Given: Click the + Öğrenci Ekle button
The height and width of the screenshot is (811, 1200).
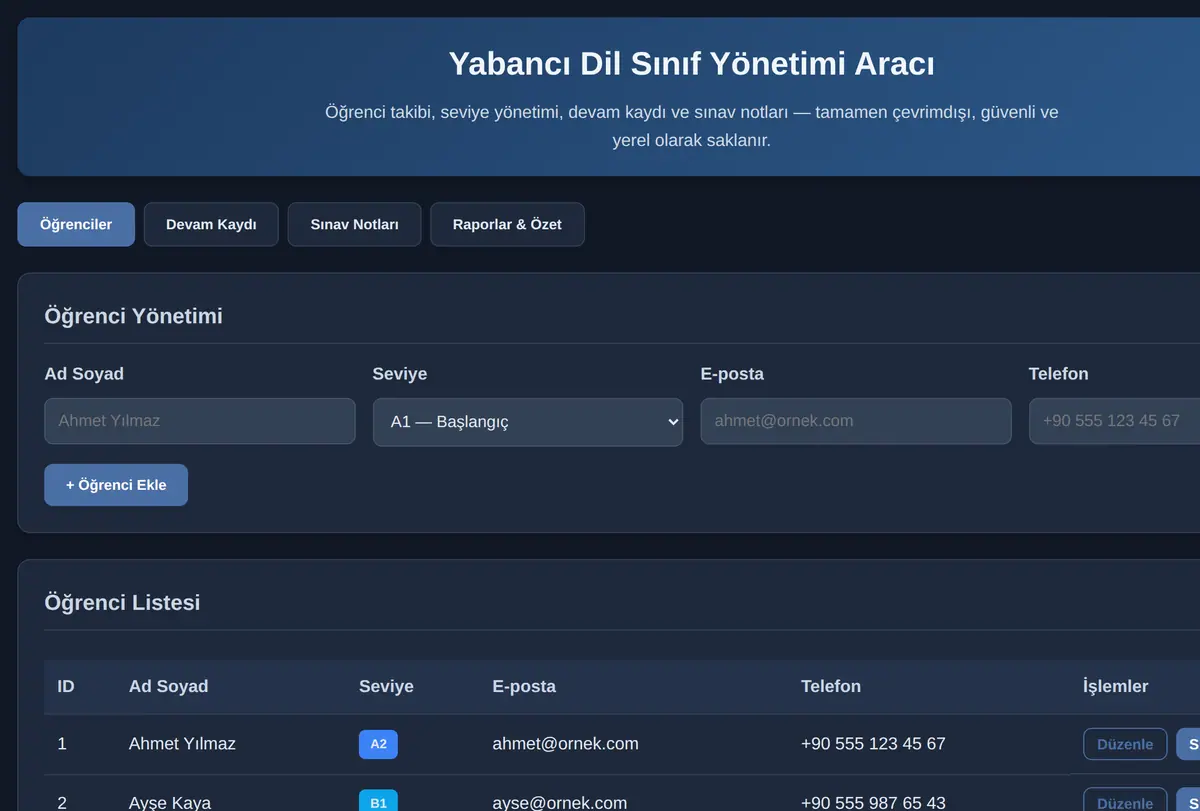Looking at the screenshot, I should 116,485.
